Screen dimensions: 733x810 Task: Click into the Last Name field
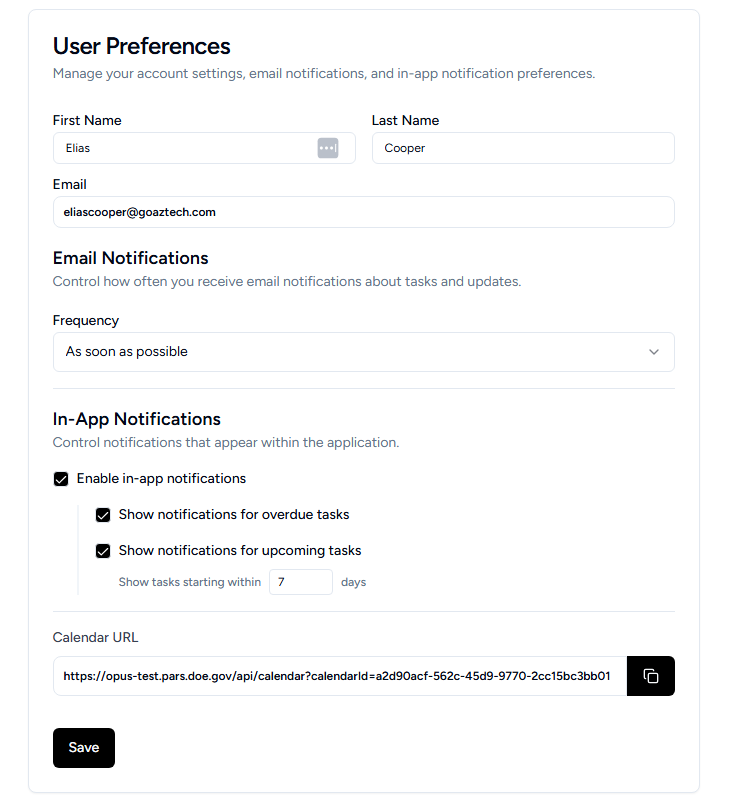click(522, 148)
